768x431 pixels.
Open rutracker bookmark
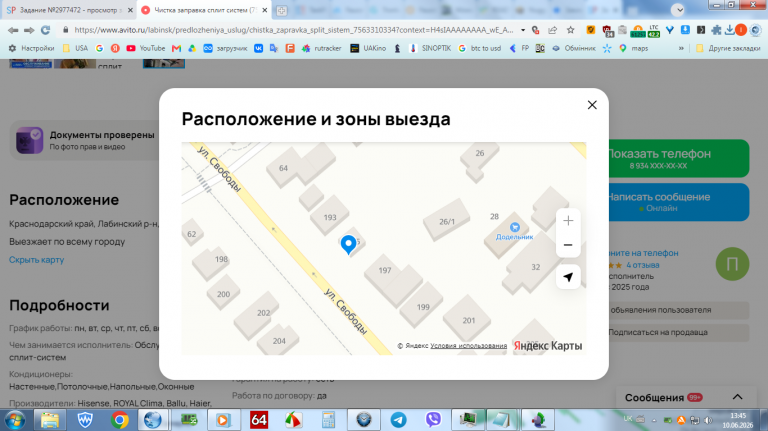pyautogui.click(x=322, y=48)
